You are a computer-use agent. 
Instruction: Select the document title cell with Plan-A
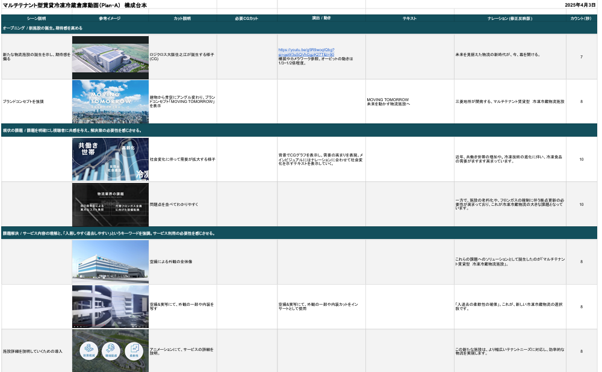point(75,5)
